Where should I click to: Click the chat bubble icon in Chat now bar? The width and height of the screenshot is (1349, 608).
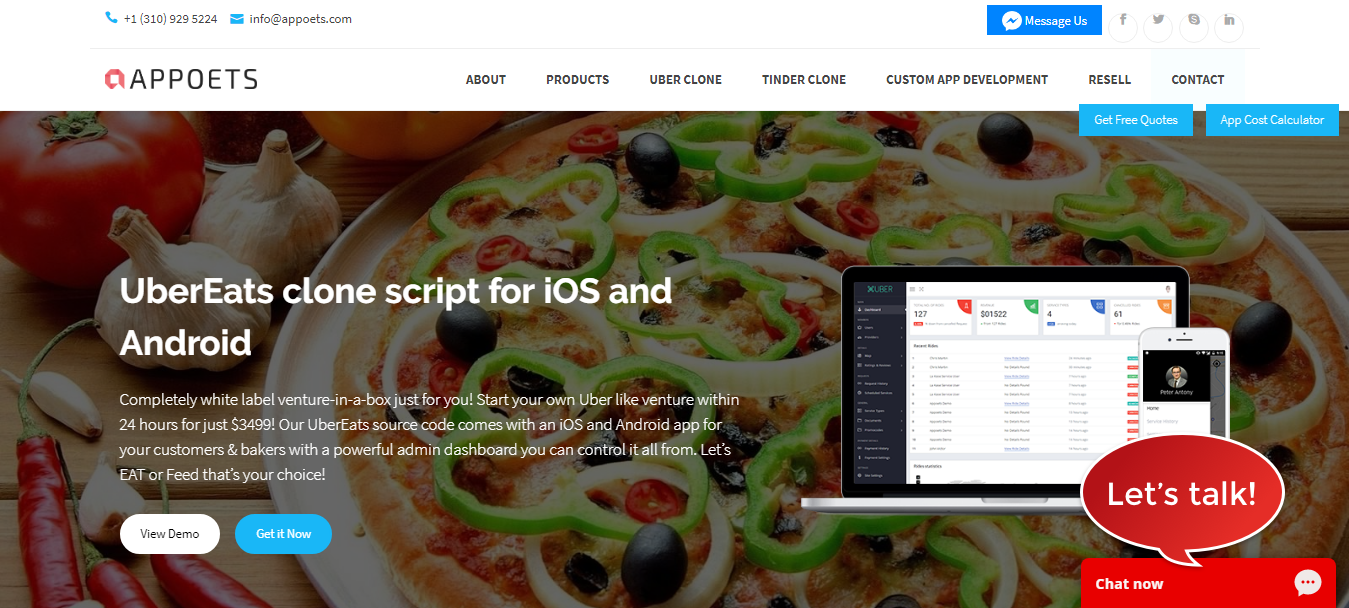(1308, 583)
